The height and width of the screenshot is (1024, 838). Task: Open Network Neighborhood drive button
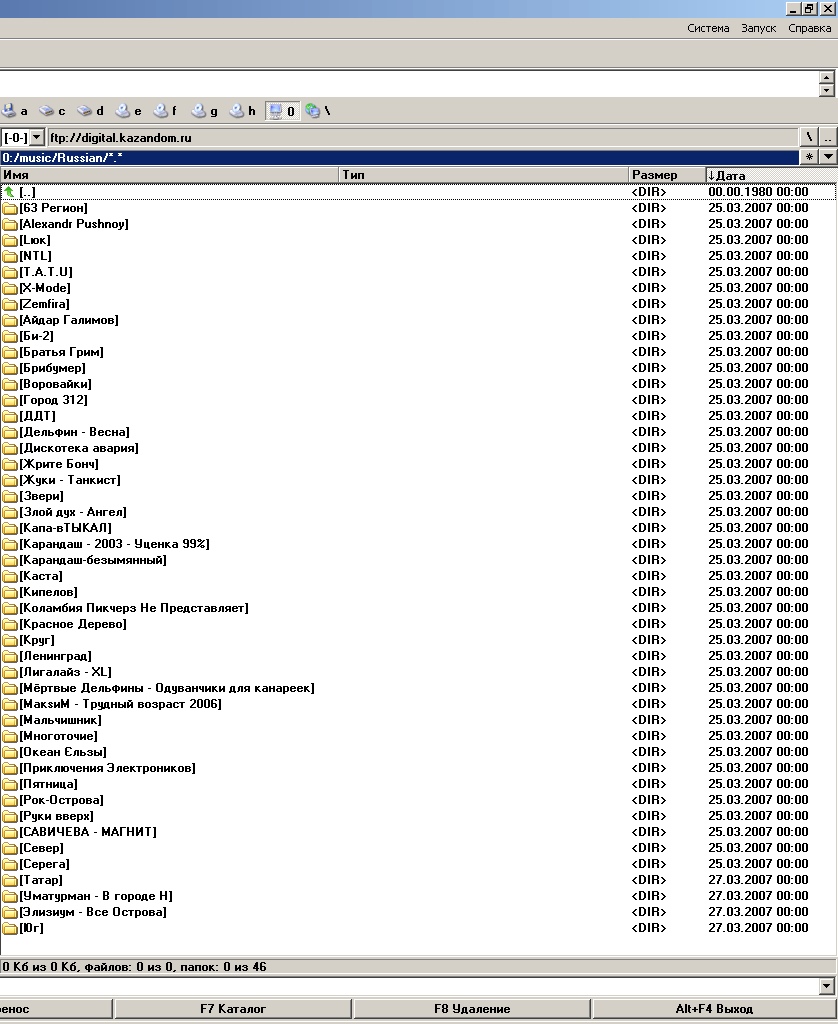317,111
